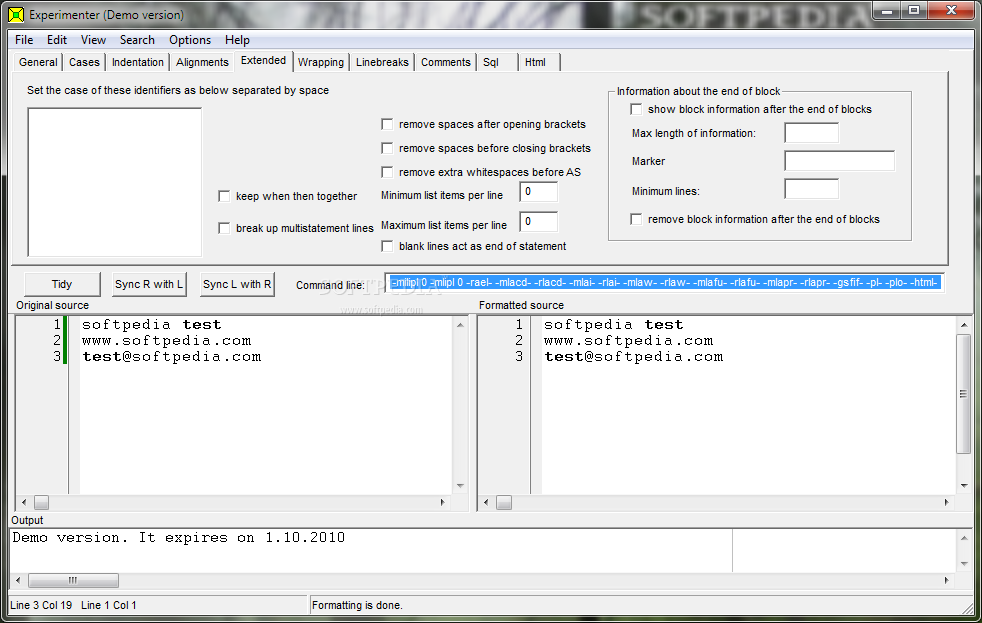Click scroll right arrow in Output panel
The height and width of the screenshot is (623, 982).
coord(946,580)
